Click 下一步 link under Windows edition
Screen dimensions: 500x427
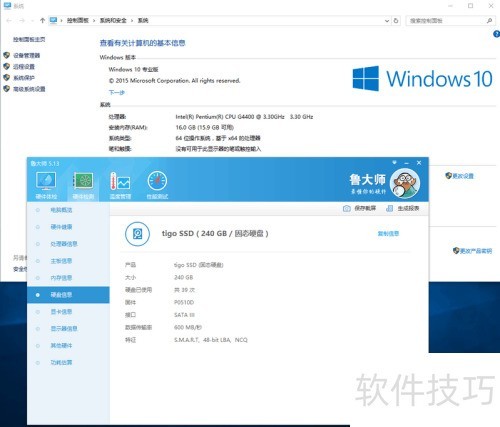tap(117, 92)
